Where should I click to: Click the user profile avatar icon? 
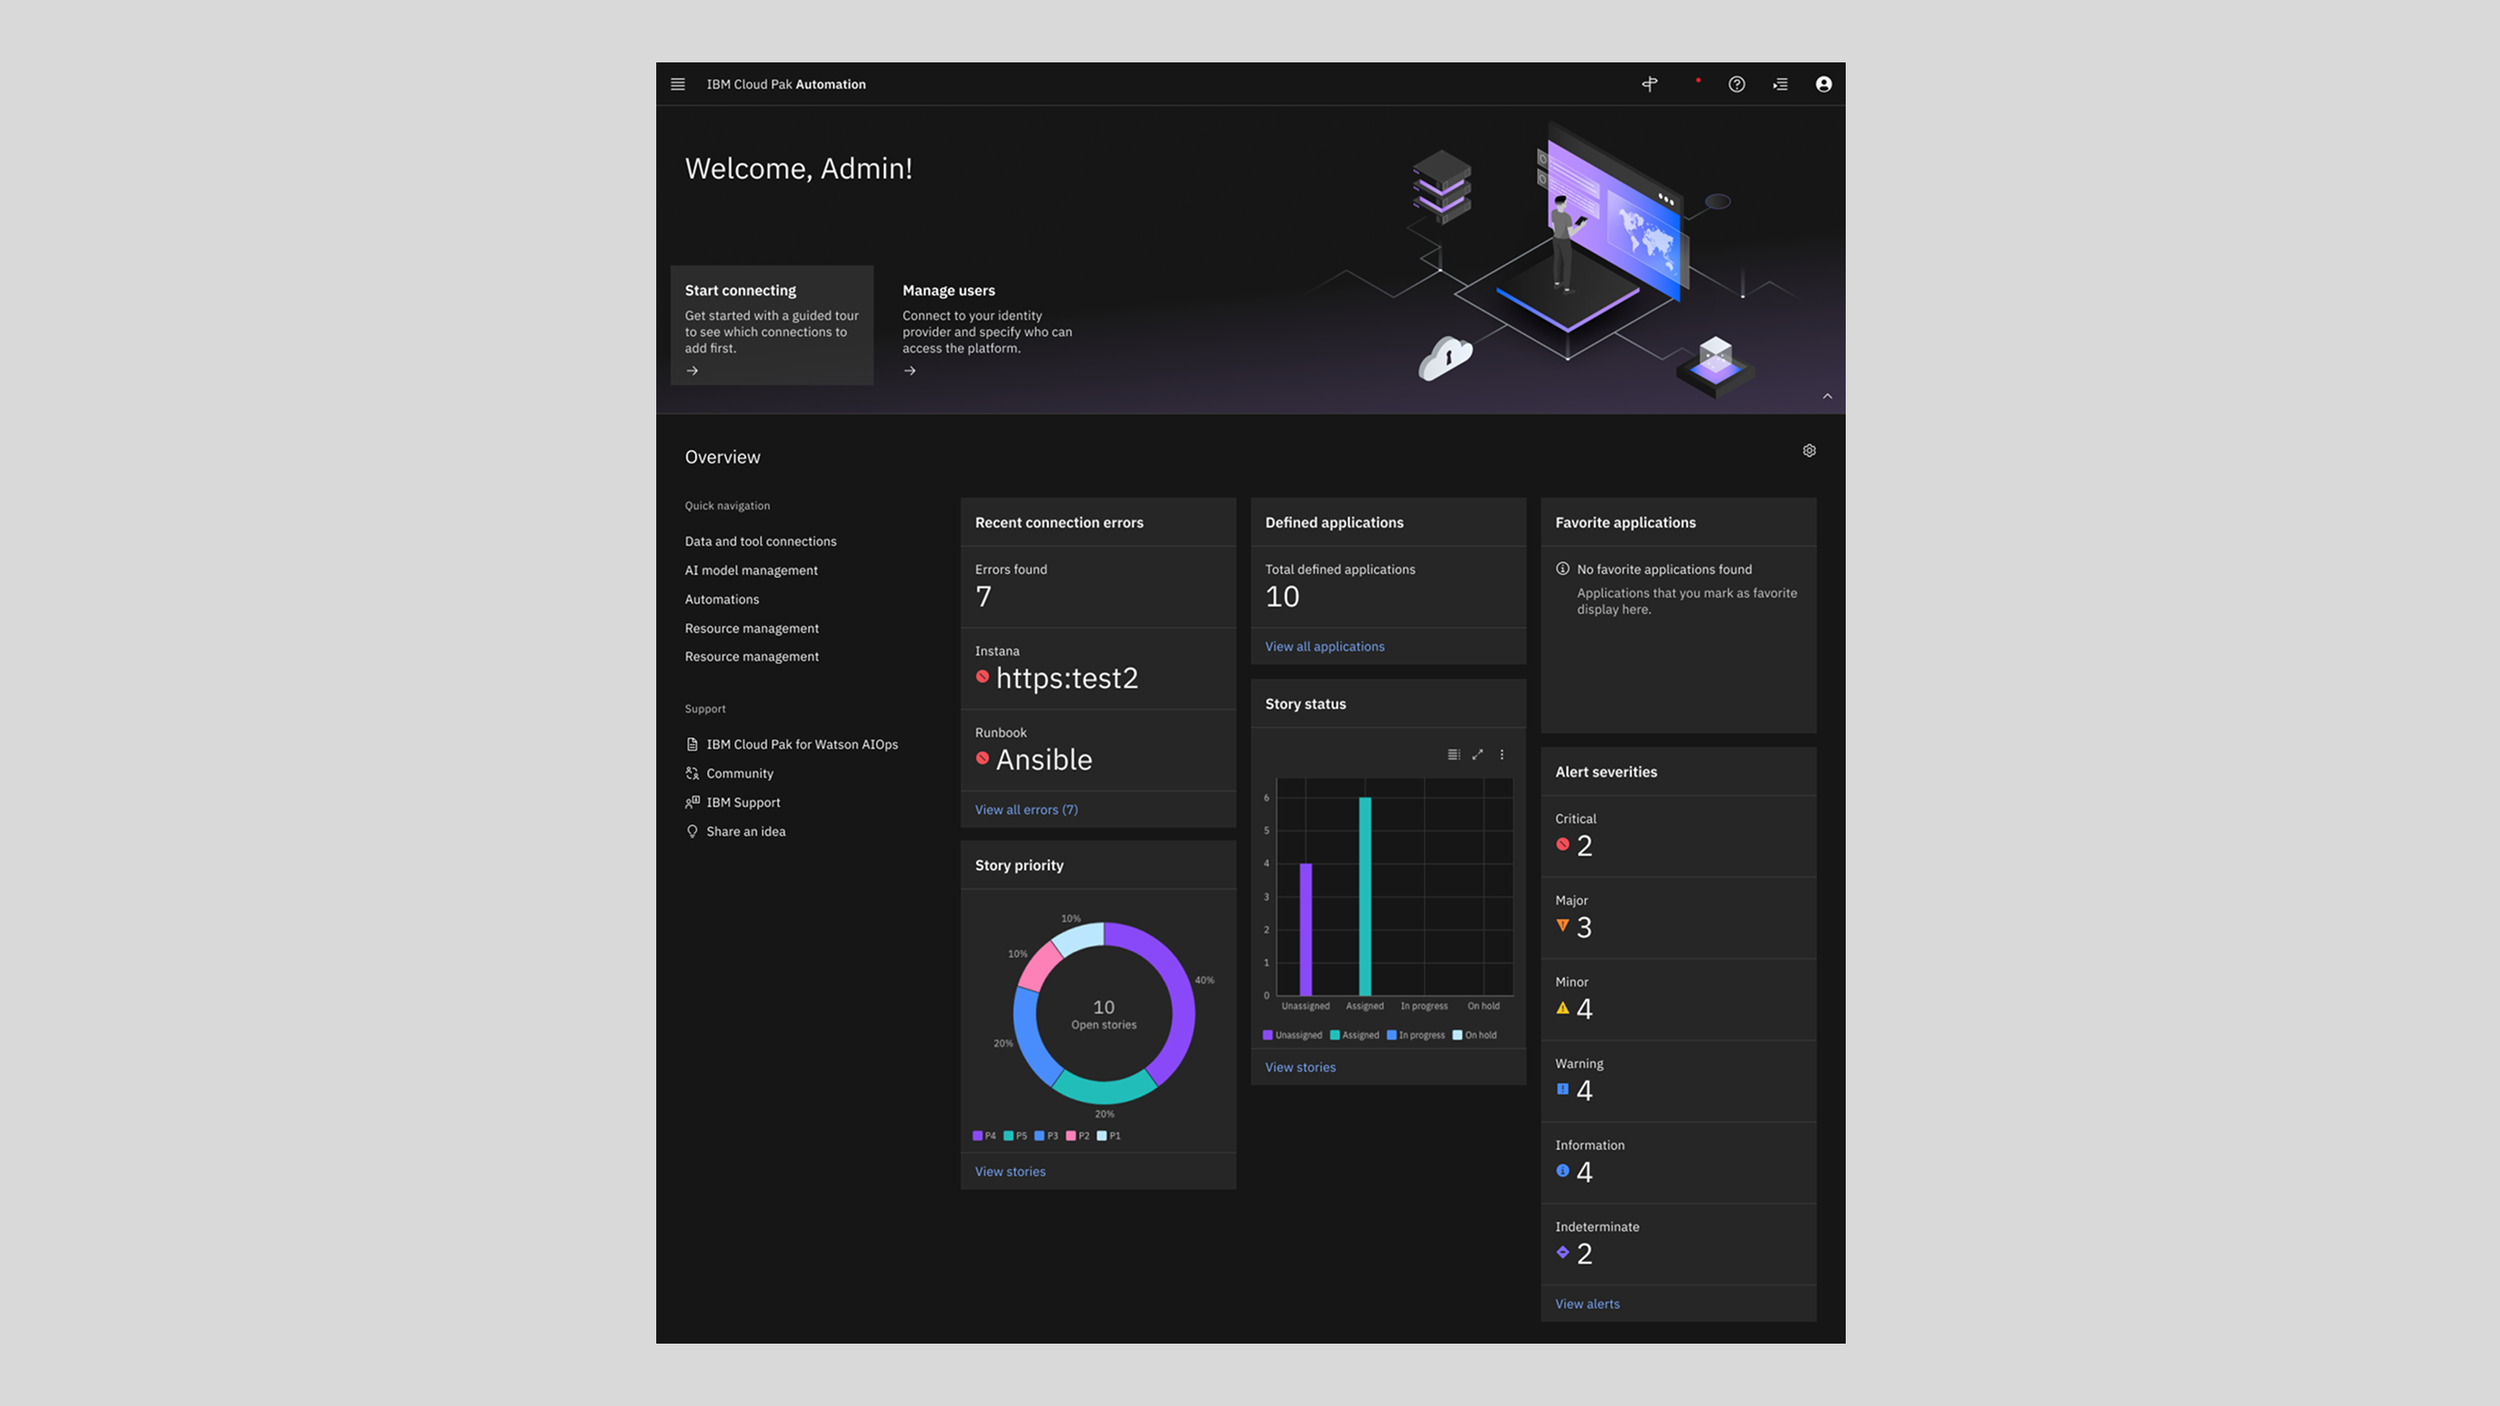1823,84
